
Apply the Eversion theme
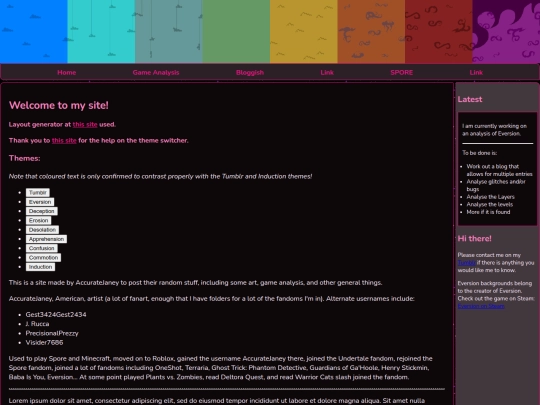(40, 202)
